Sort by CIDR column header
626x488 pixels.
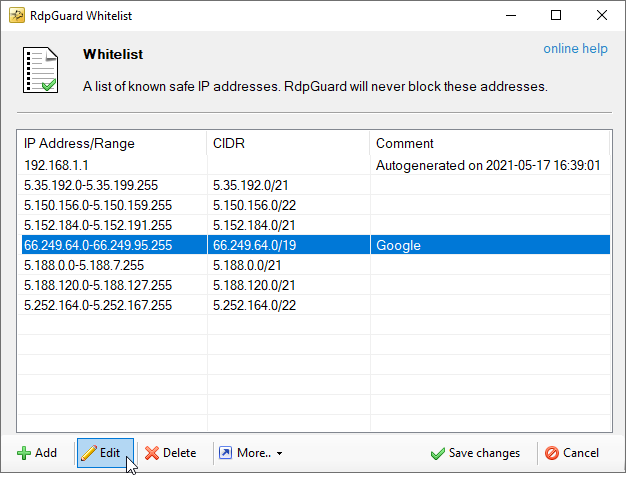288,143
